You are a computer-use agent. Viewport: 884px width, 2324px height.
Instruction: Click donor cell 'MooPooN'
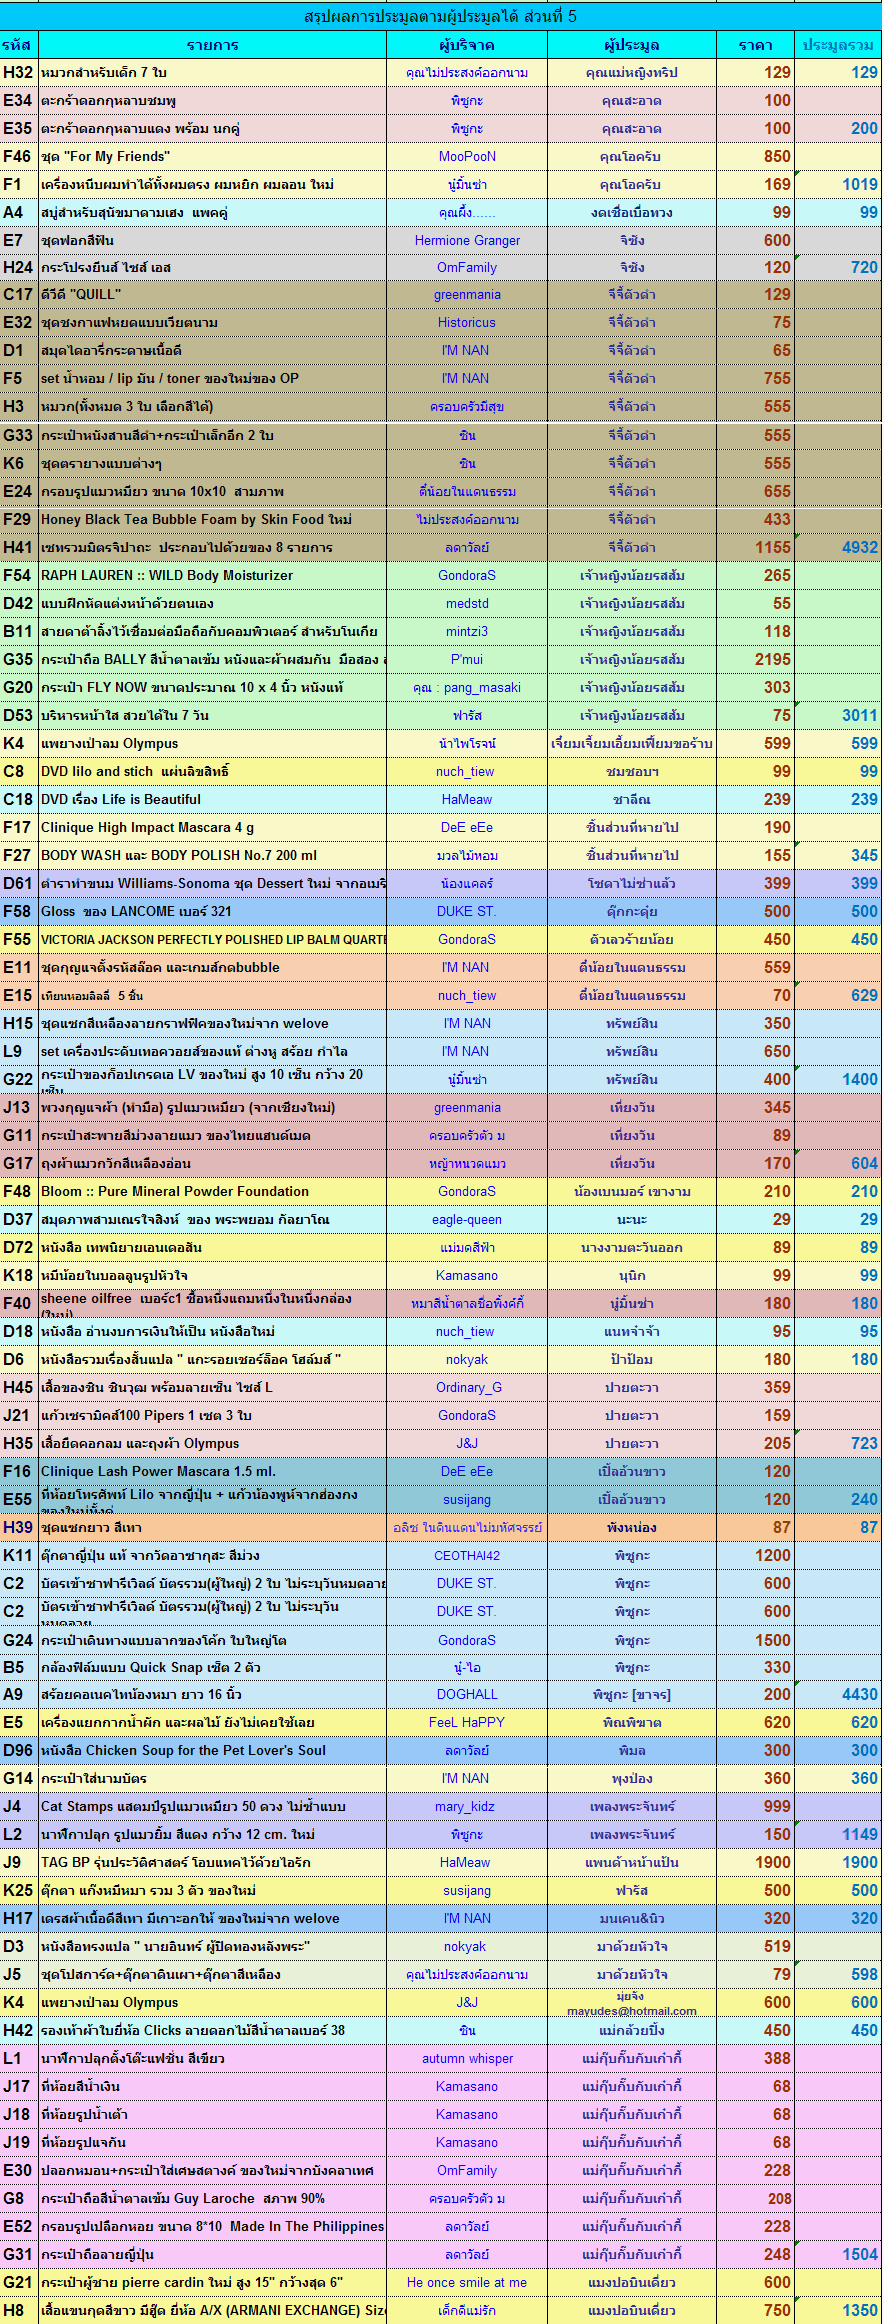coord(467,157)
